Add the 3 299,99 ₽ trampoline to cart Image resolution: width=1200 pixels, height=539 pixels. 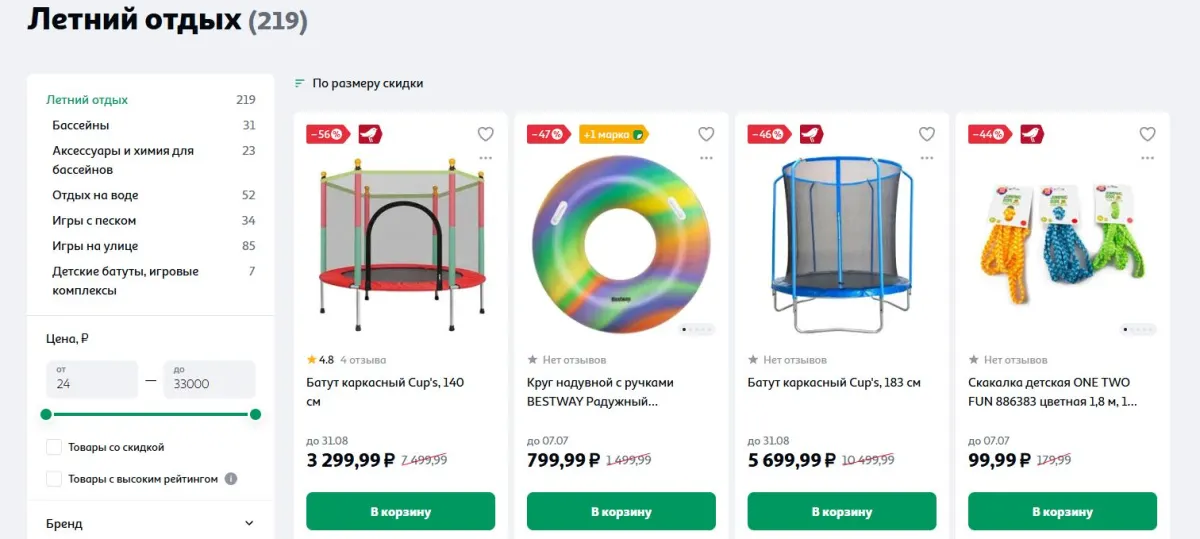(x=400, y=511)
